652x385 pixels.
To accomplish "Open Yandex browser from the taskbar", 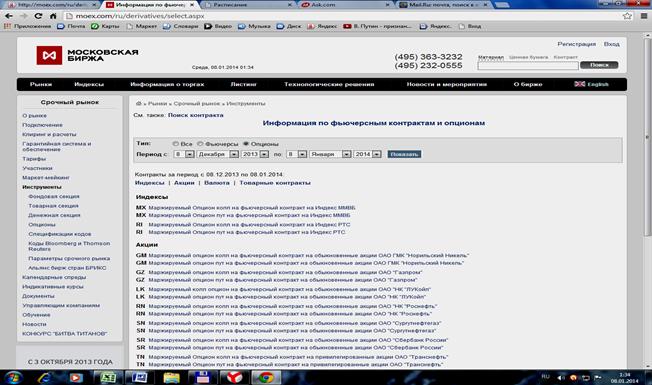I will [x=234, y=378].
